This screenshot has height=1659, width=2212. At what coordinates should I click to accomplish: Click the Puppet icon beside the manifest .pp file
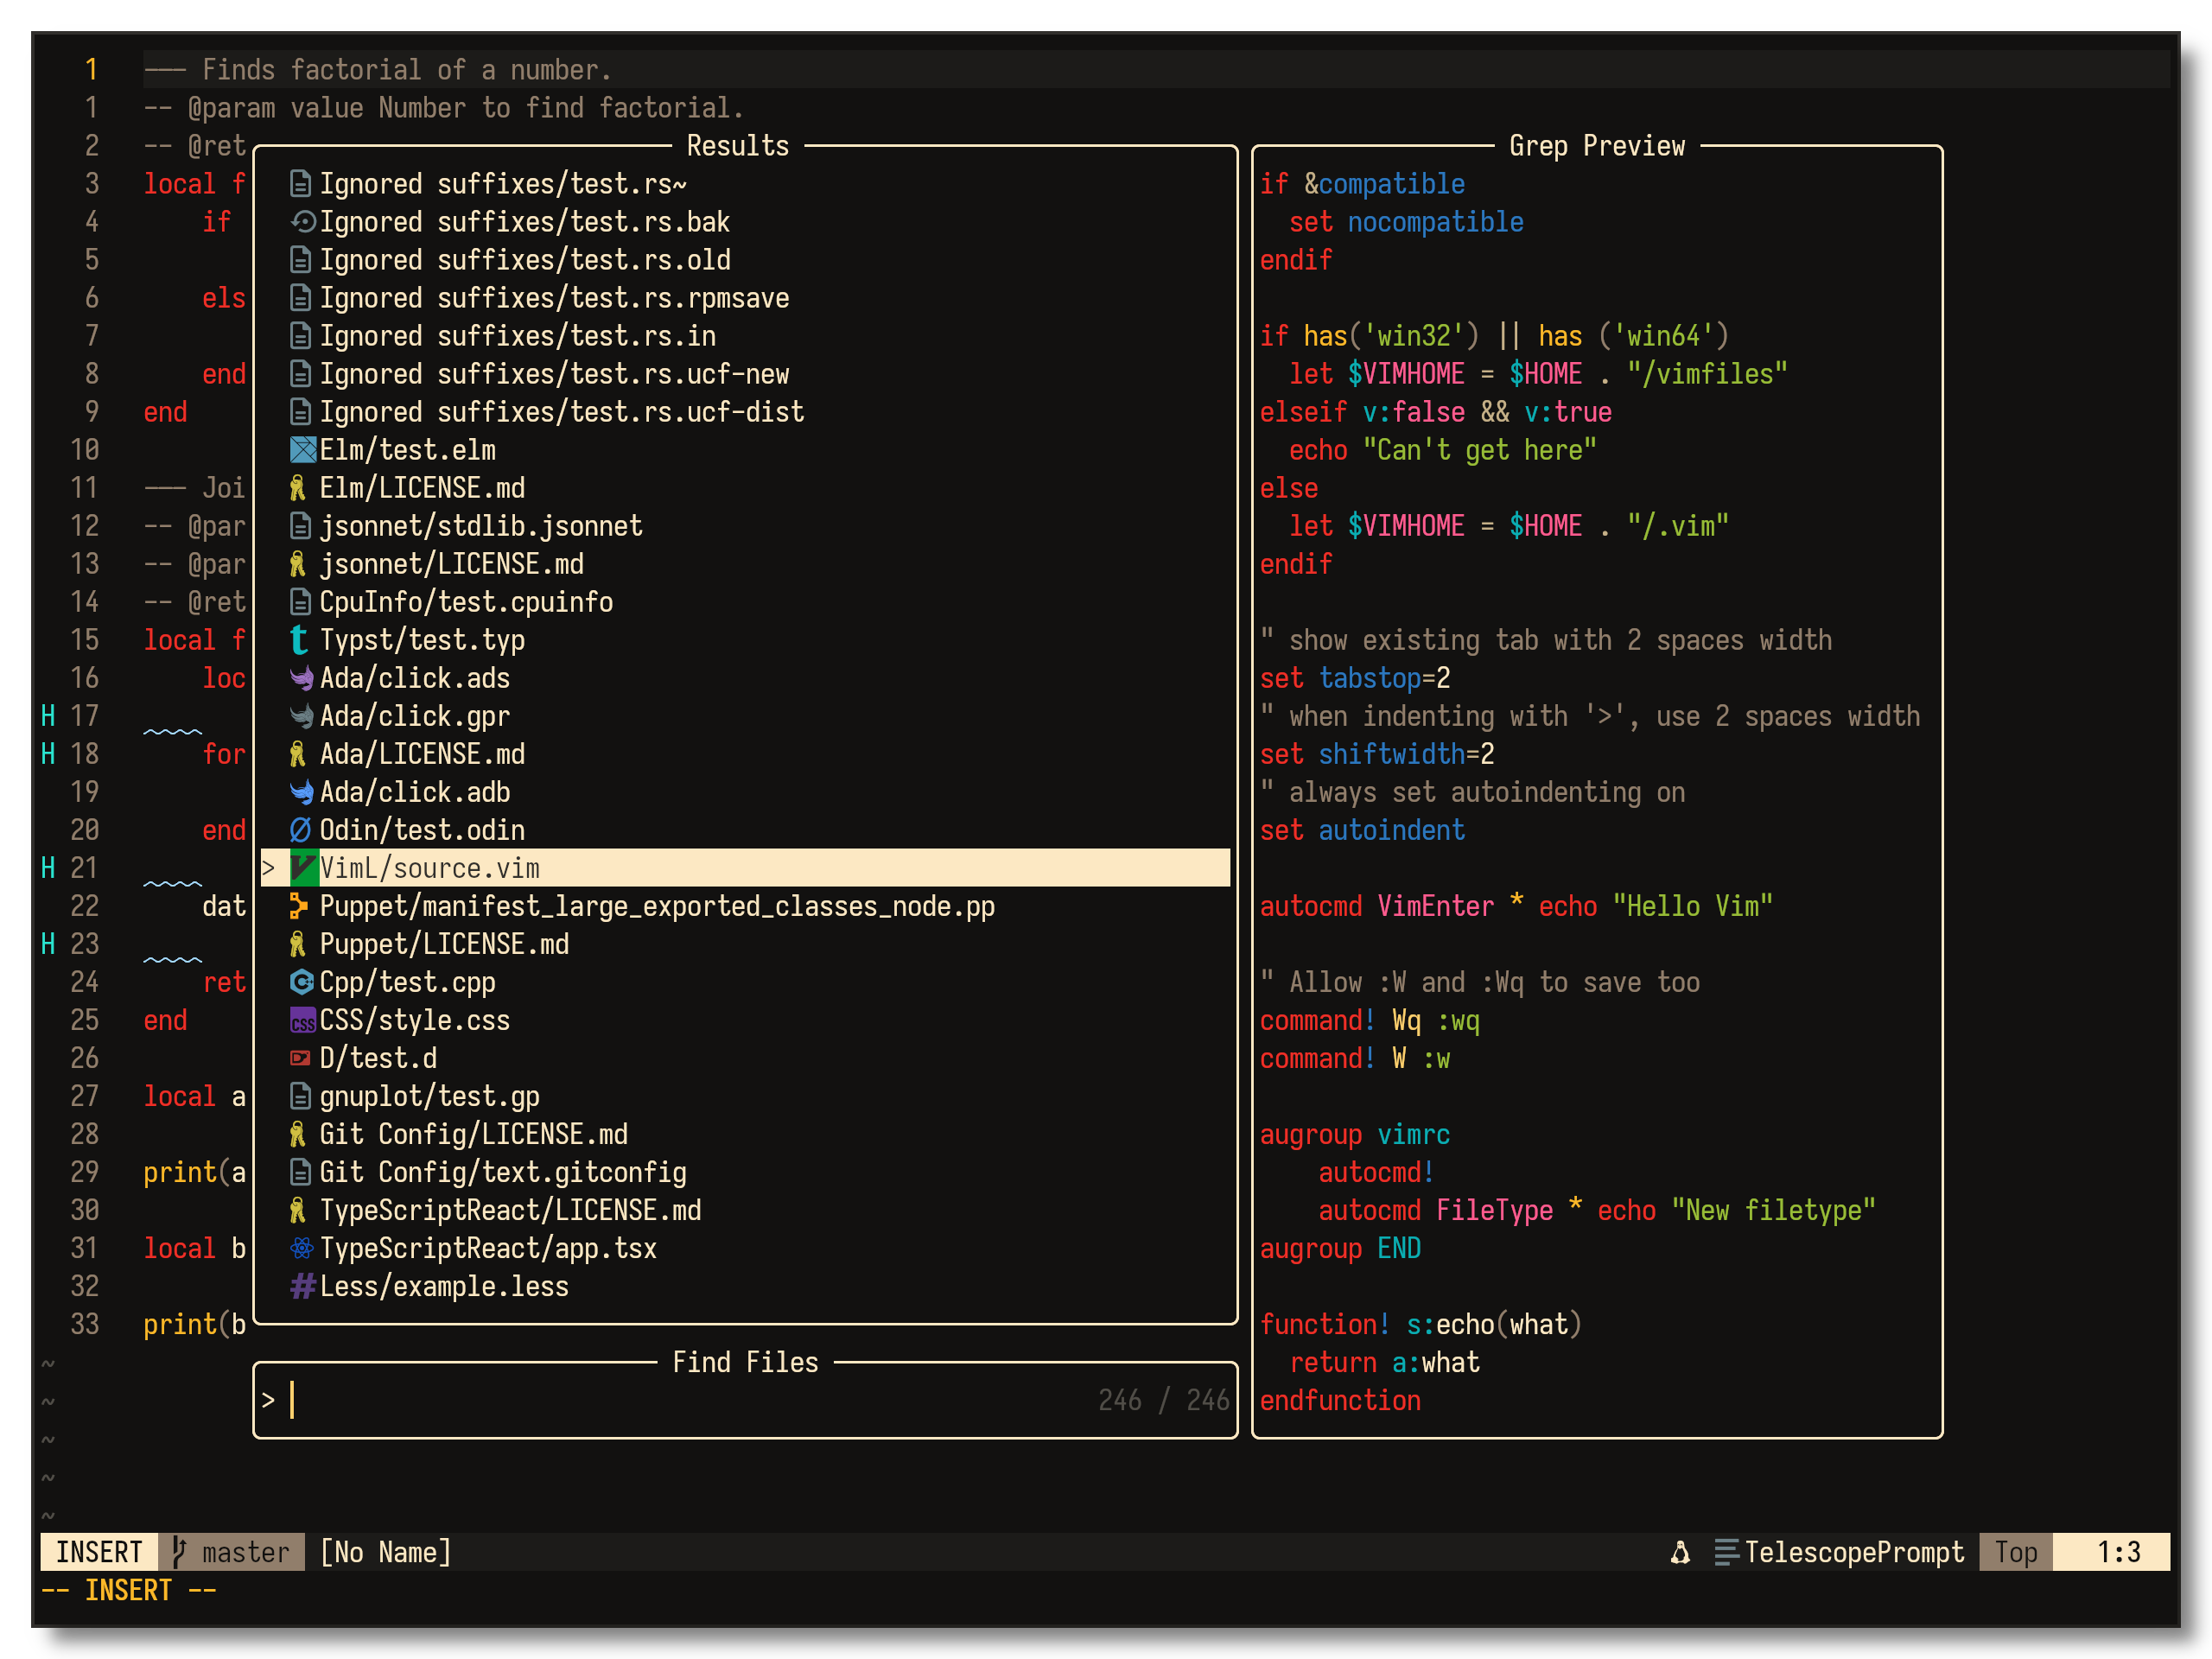(299, 906)
